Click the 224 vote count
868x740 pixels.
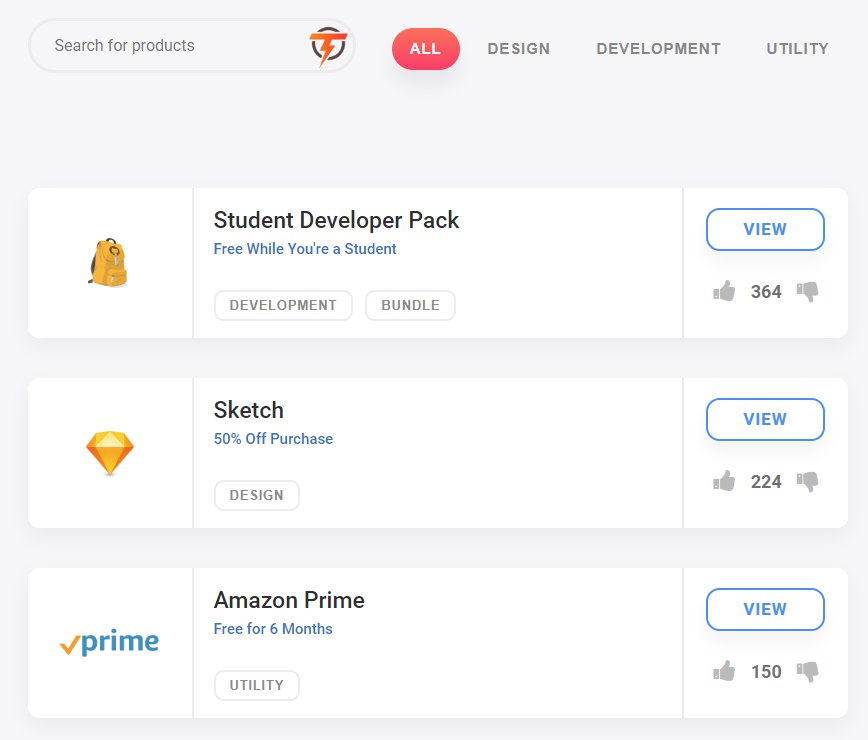click(766, 482)
